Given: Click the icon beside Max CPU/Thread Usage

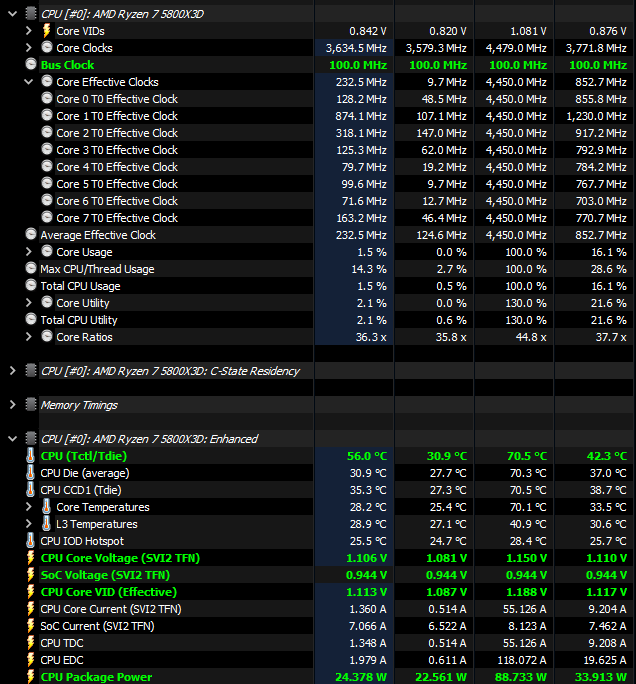Looking at the screenshot, I should click(31, 268).
